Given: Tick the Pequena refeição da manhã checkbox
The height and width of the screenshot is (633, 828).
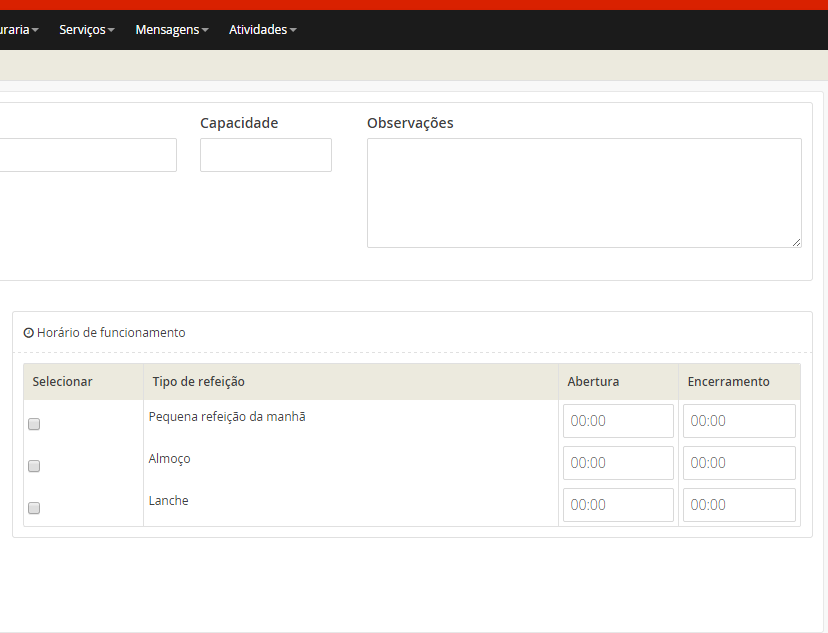Looking at the screenshot, I should [34, 424].
